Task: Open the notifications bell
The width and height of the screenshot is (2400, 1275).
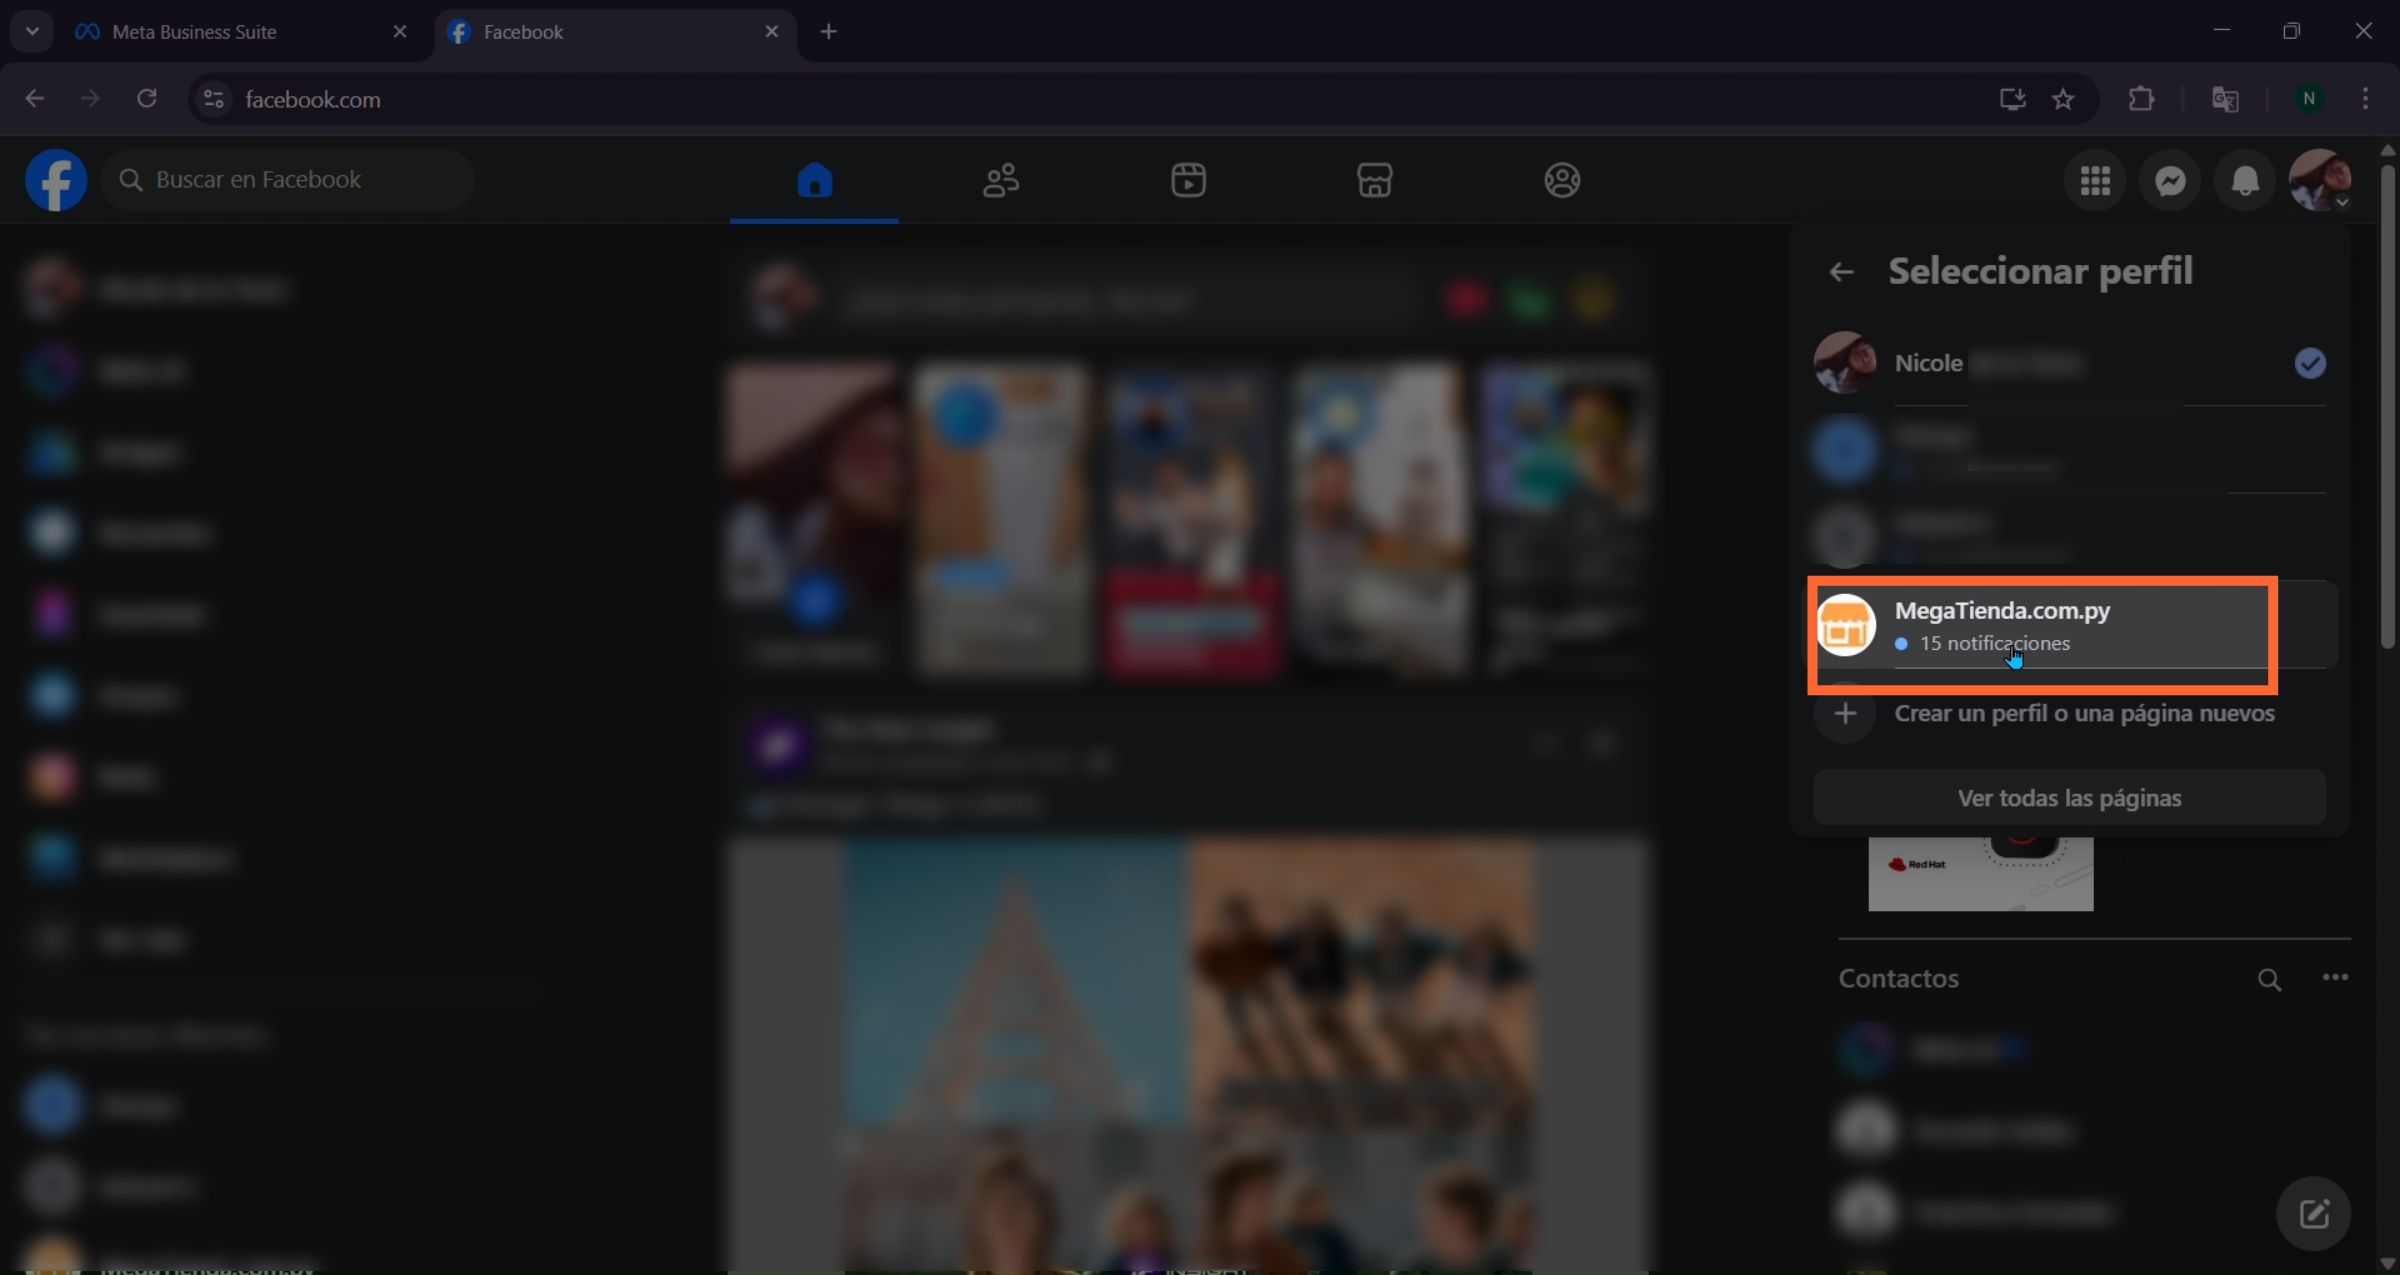Action: pyautogui.click(x=2244, y=180)
